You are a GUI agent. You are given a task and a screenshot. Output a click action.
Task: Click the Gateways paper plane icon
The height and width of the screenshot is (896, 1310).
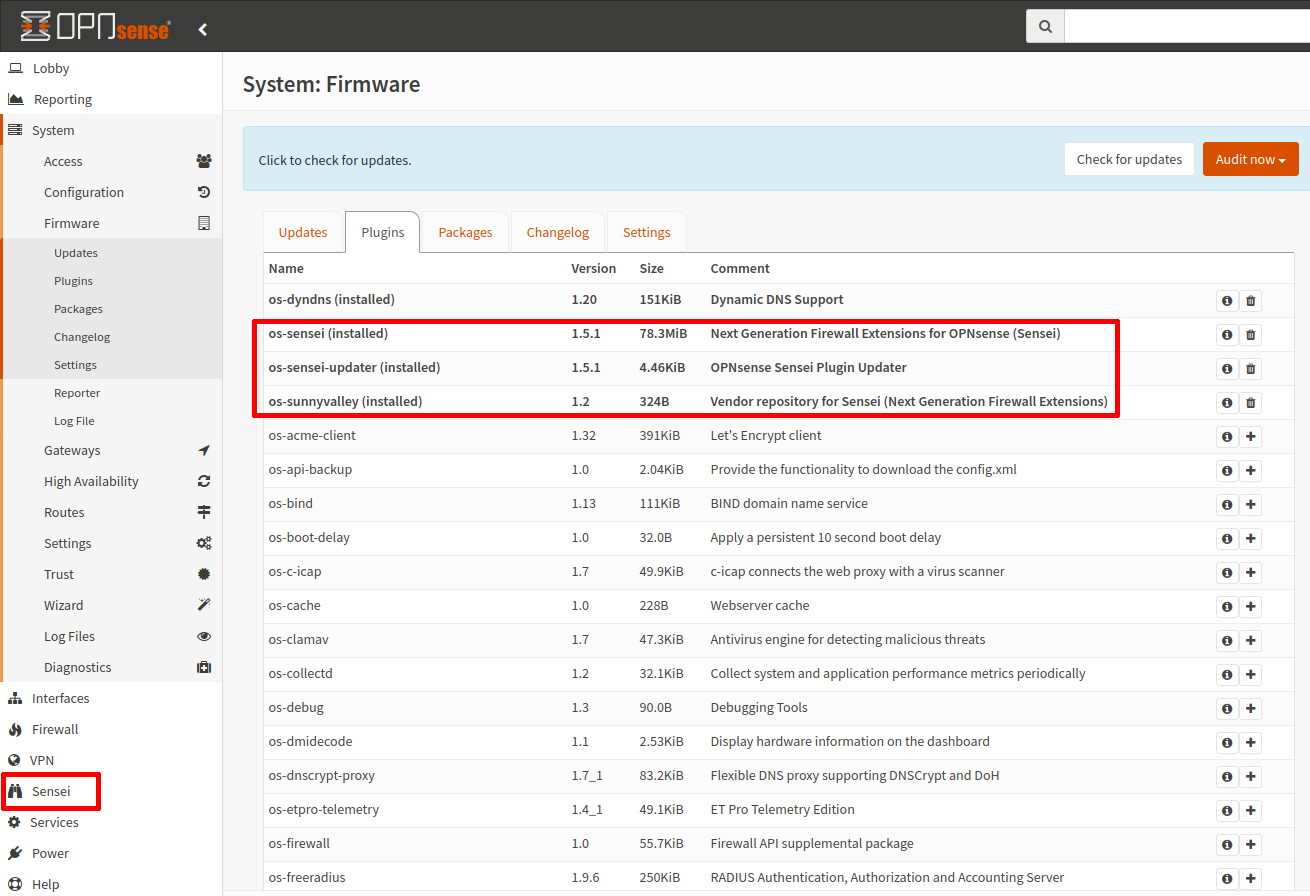click(x=204, y=450)
